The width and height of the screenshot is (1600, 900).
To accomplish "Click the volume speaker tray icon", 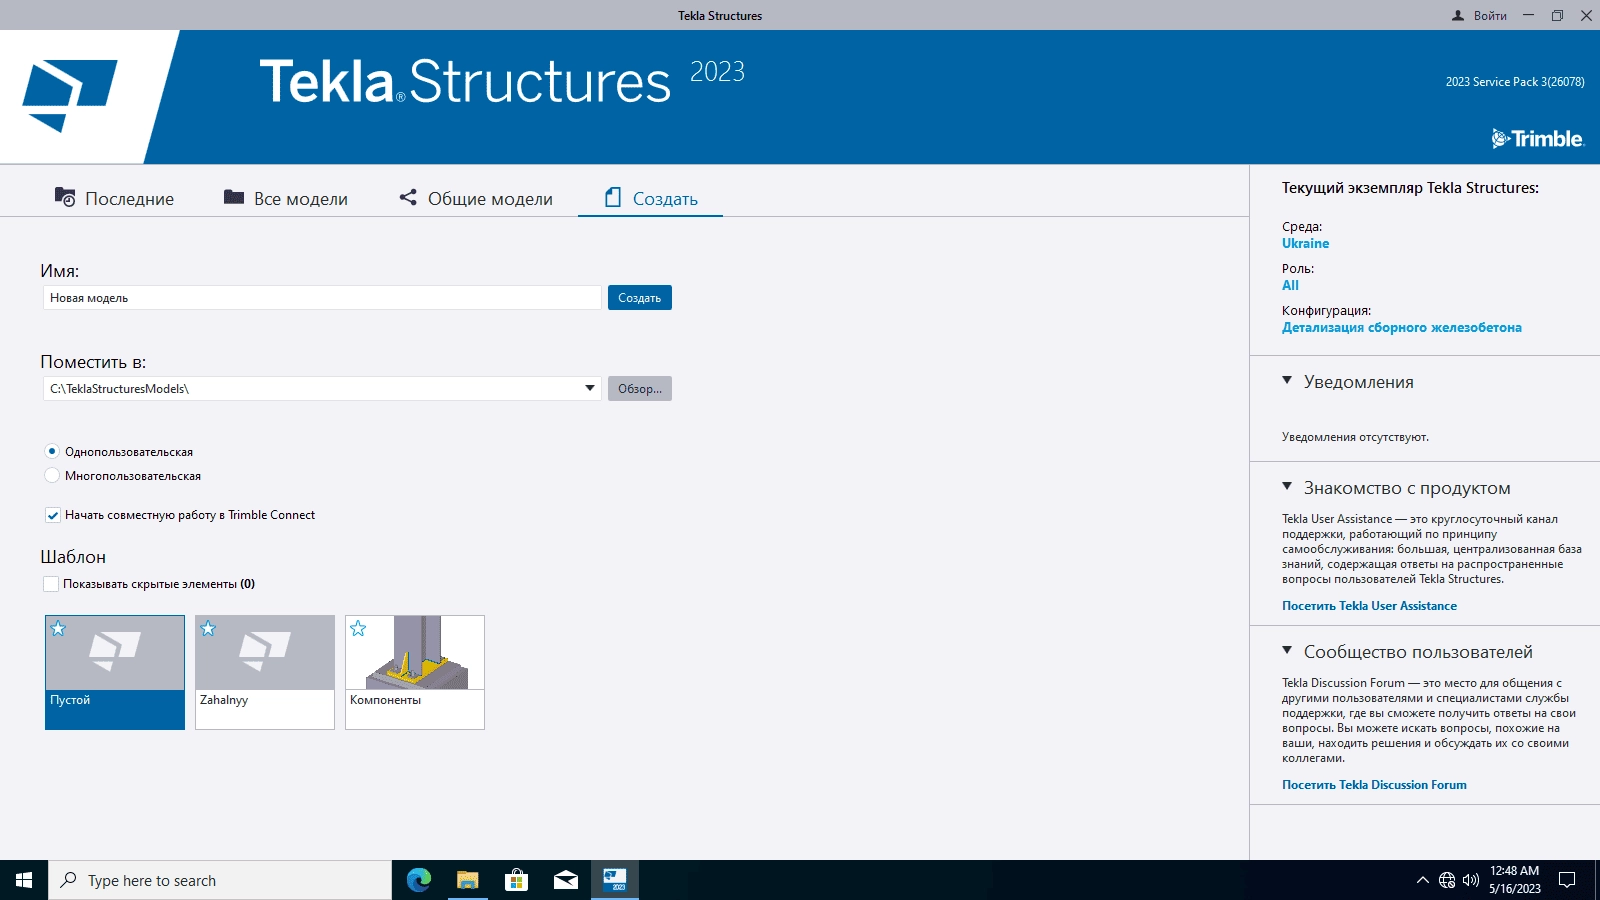I will (x=1471, y=880).
